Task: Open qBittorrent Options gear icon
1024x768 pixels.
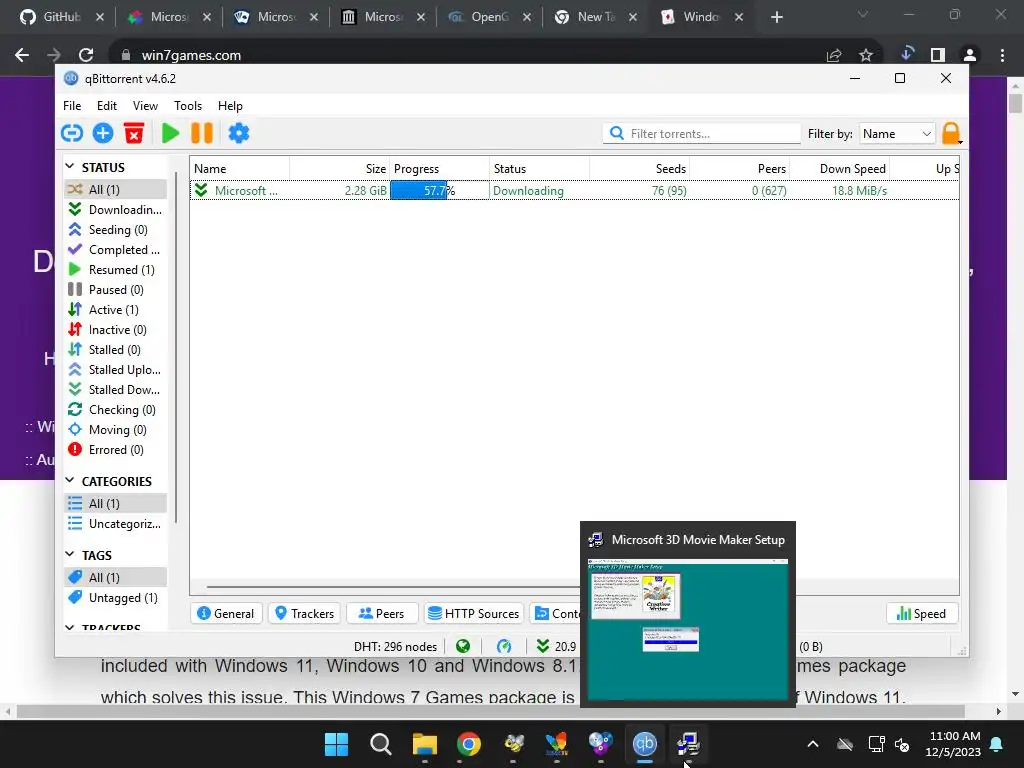Action: coord(238,133)
